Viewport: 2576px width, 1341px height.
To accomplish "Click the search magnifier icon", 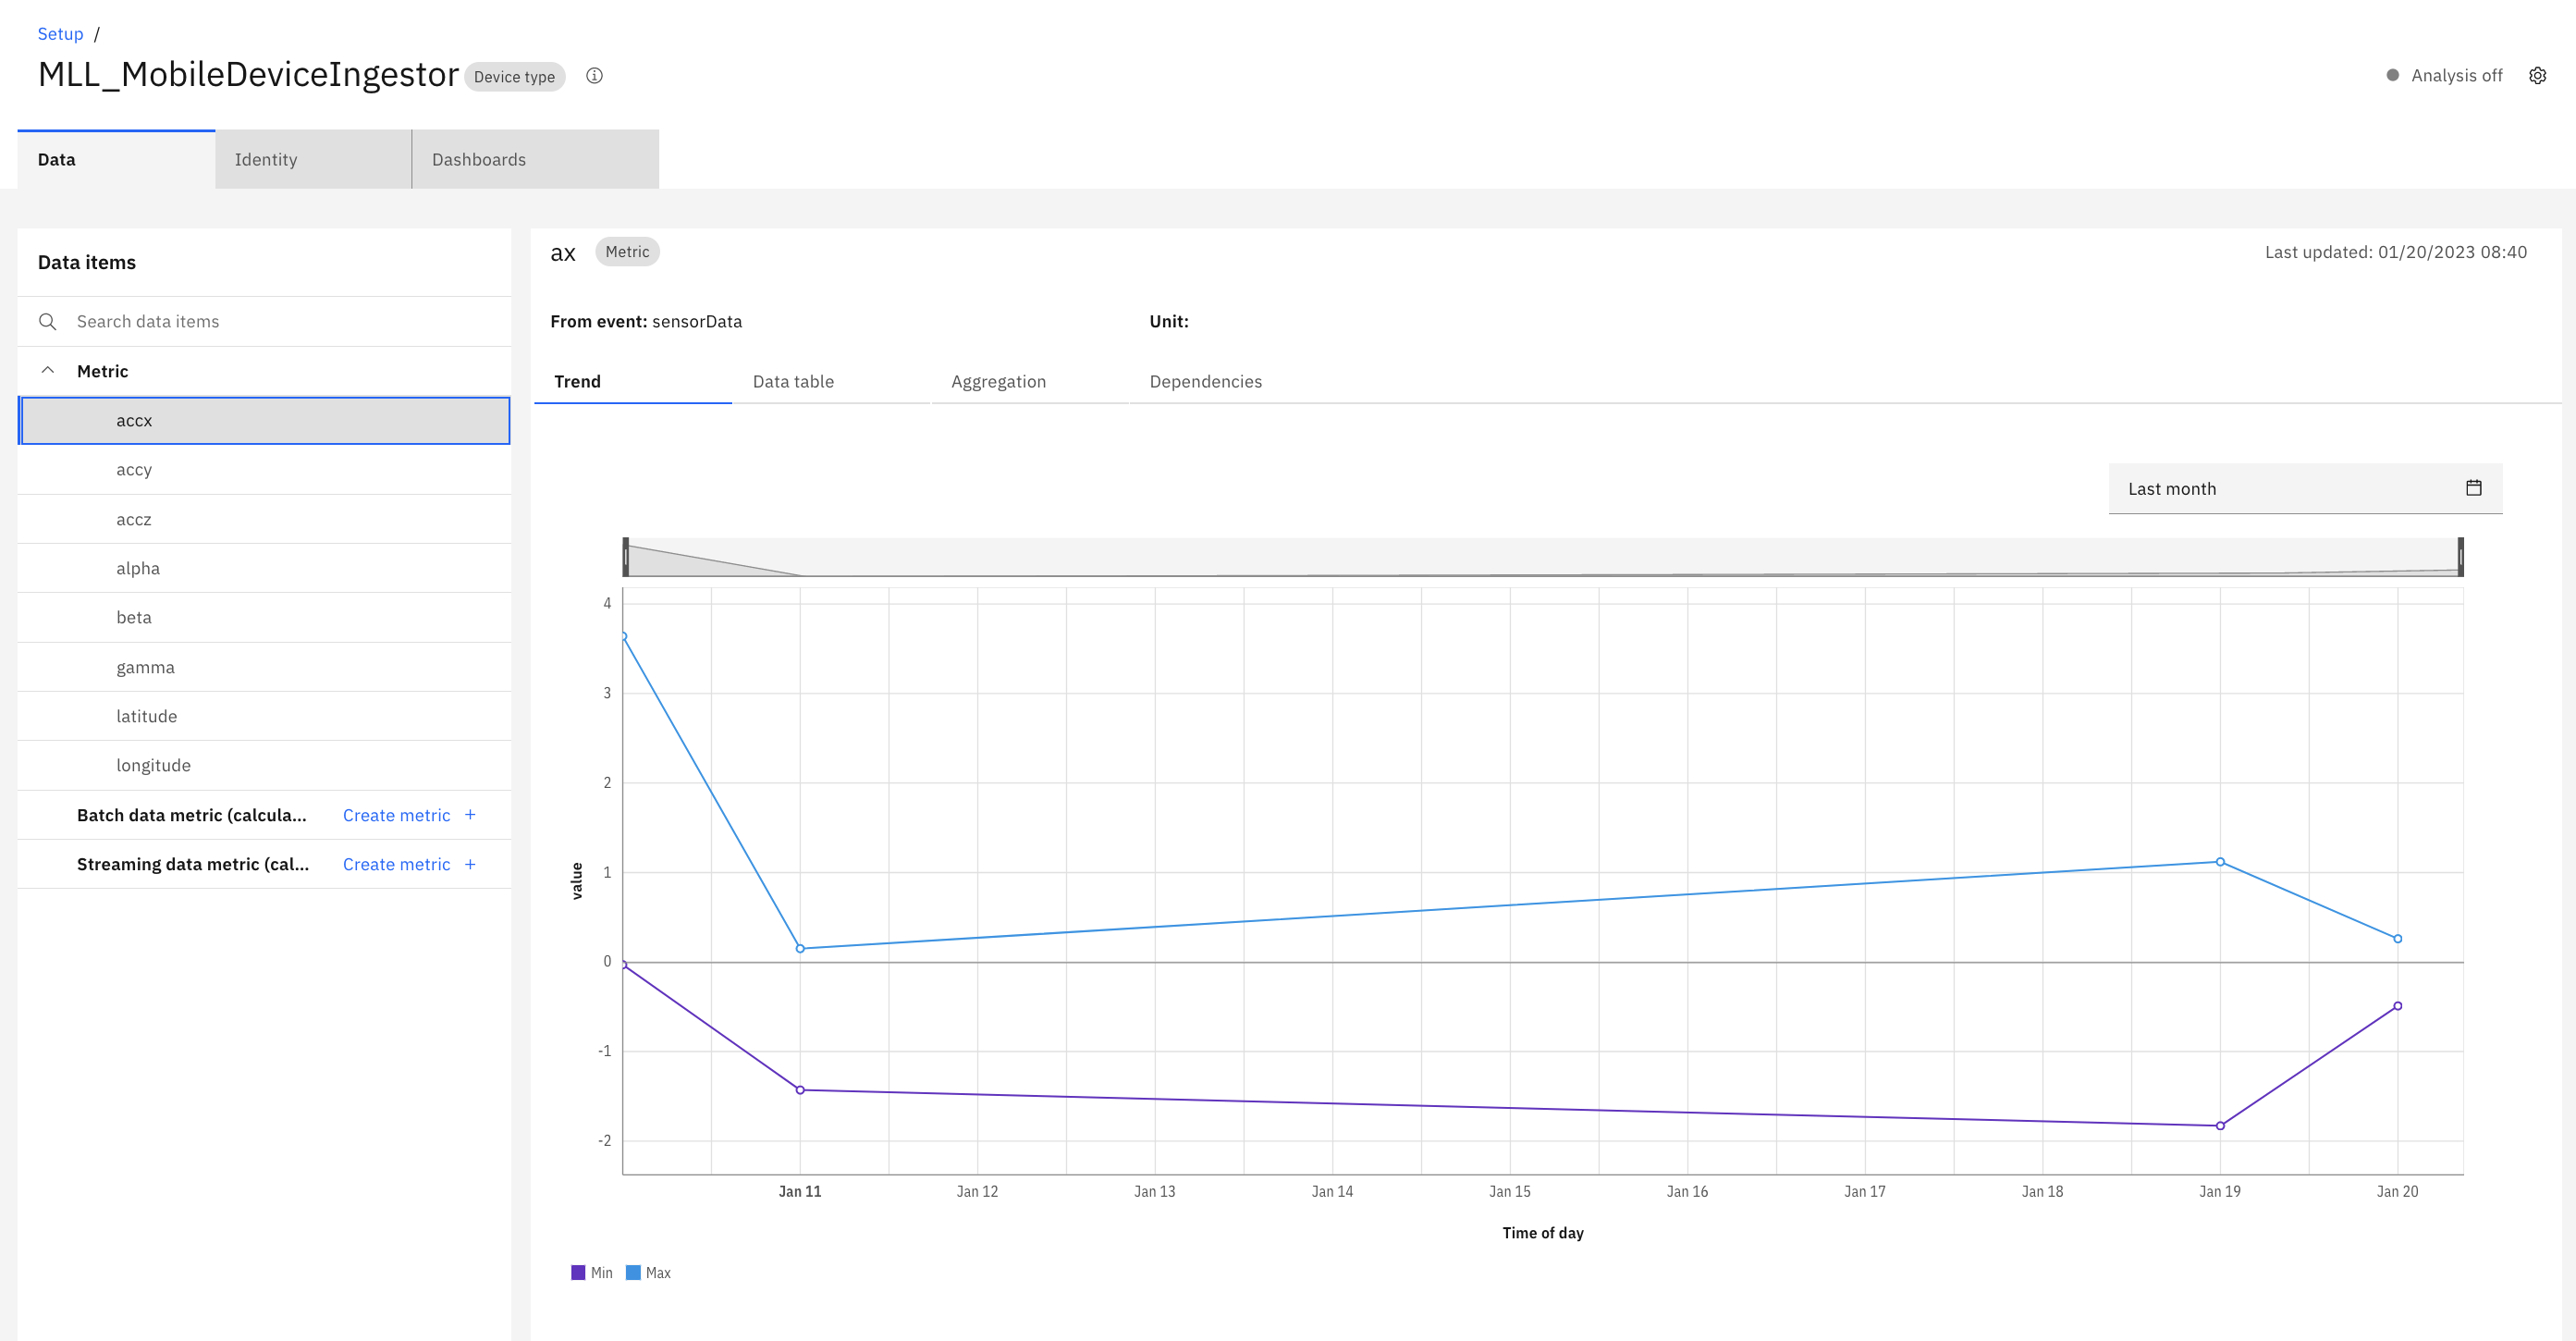I will (x=47, y=321).
